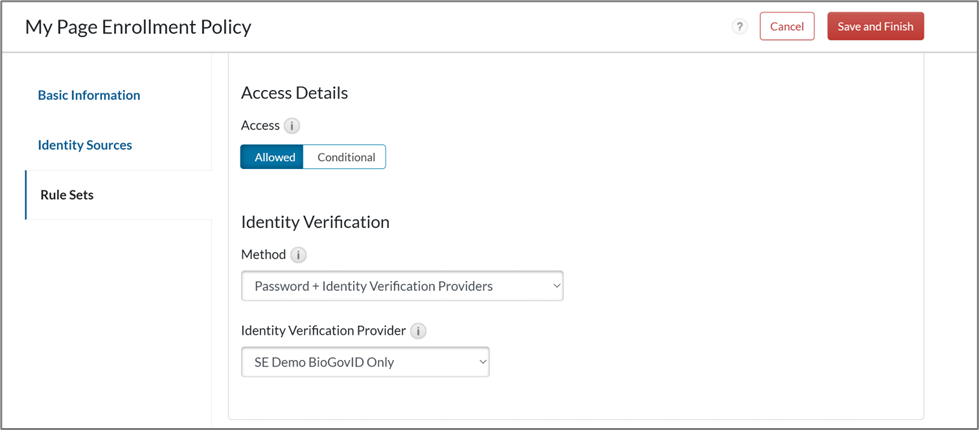Open help via the question mark icon

(x=740, y=27)
